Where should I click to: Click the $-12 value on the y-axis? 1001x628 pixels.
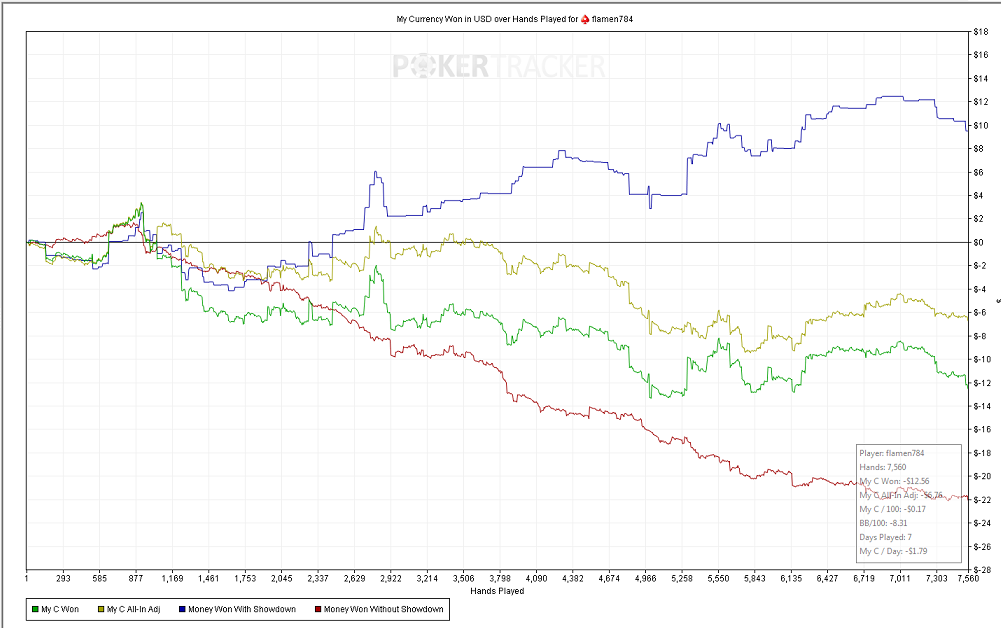coord(982,383)
